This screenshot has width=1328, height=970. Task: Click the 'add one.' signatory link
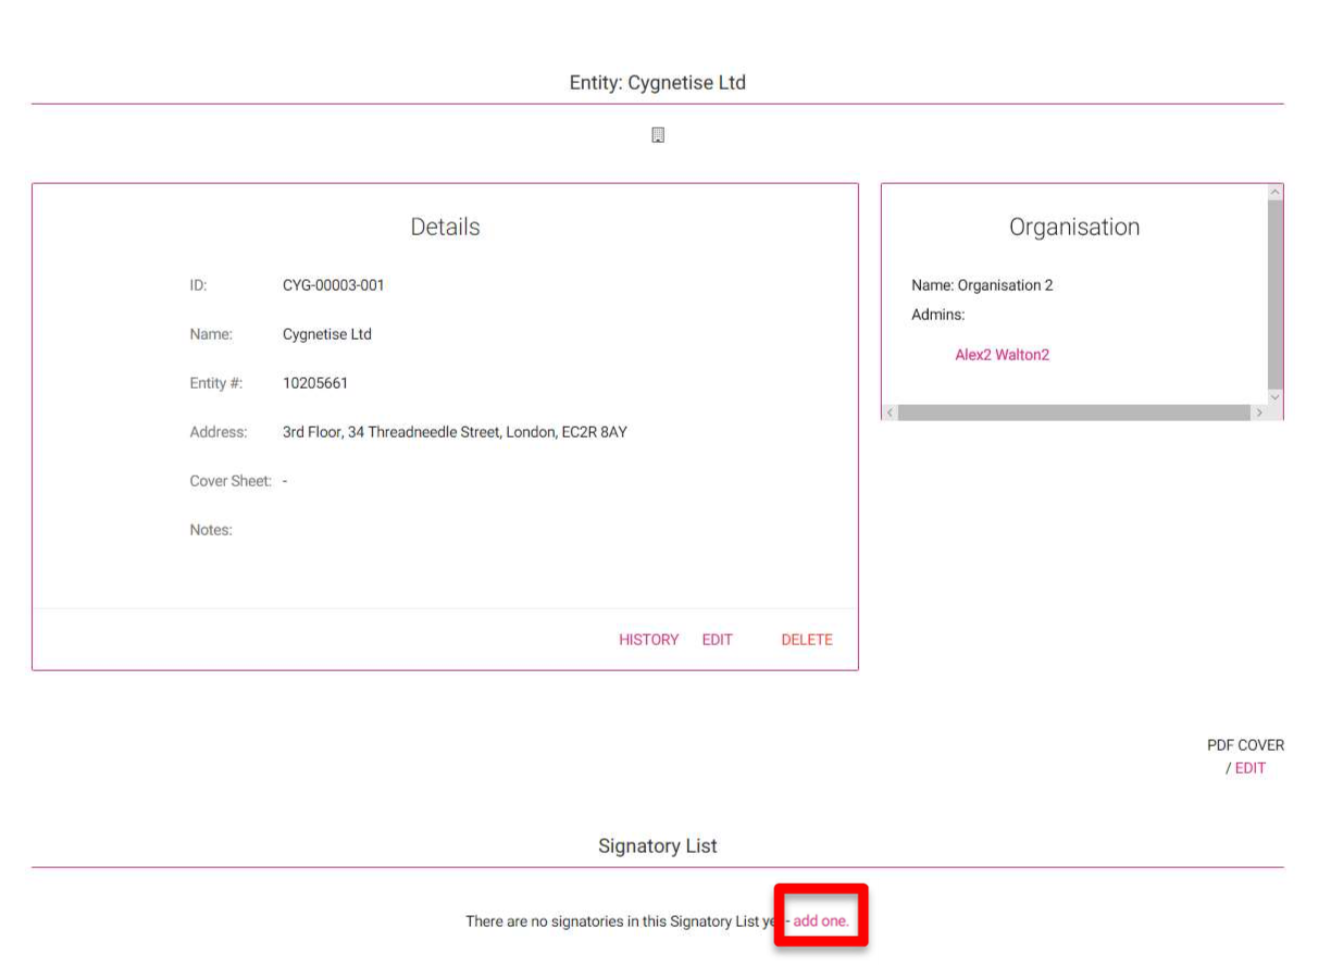821,921
